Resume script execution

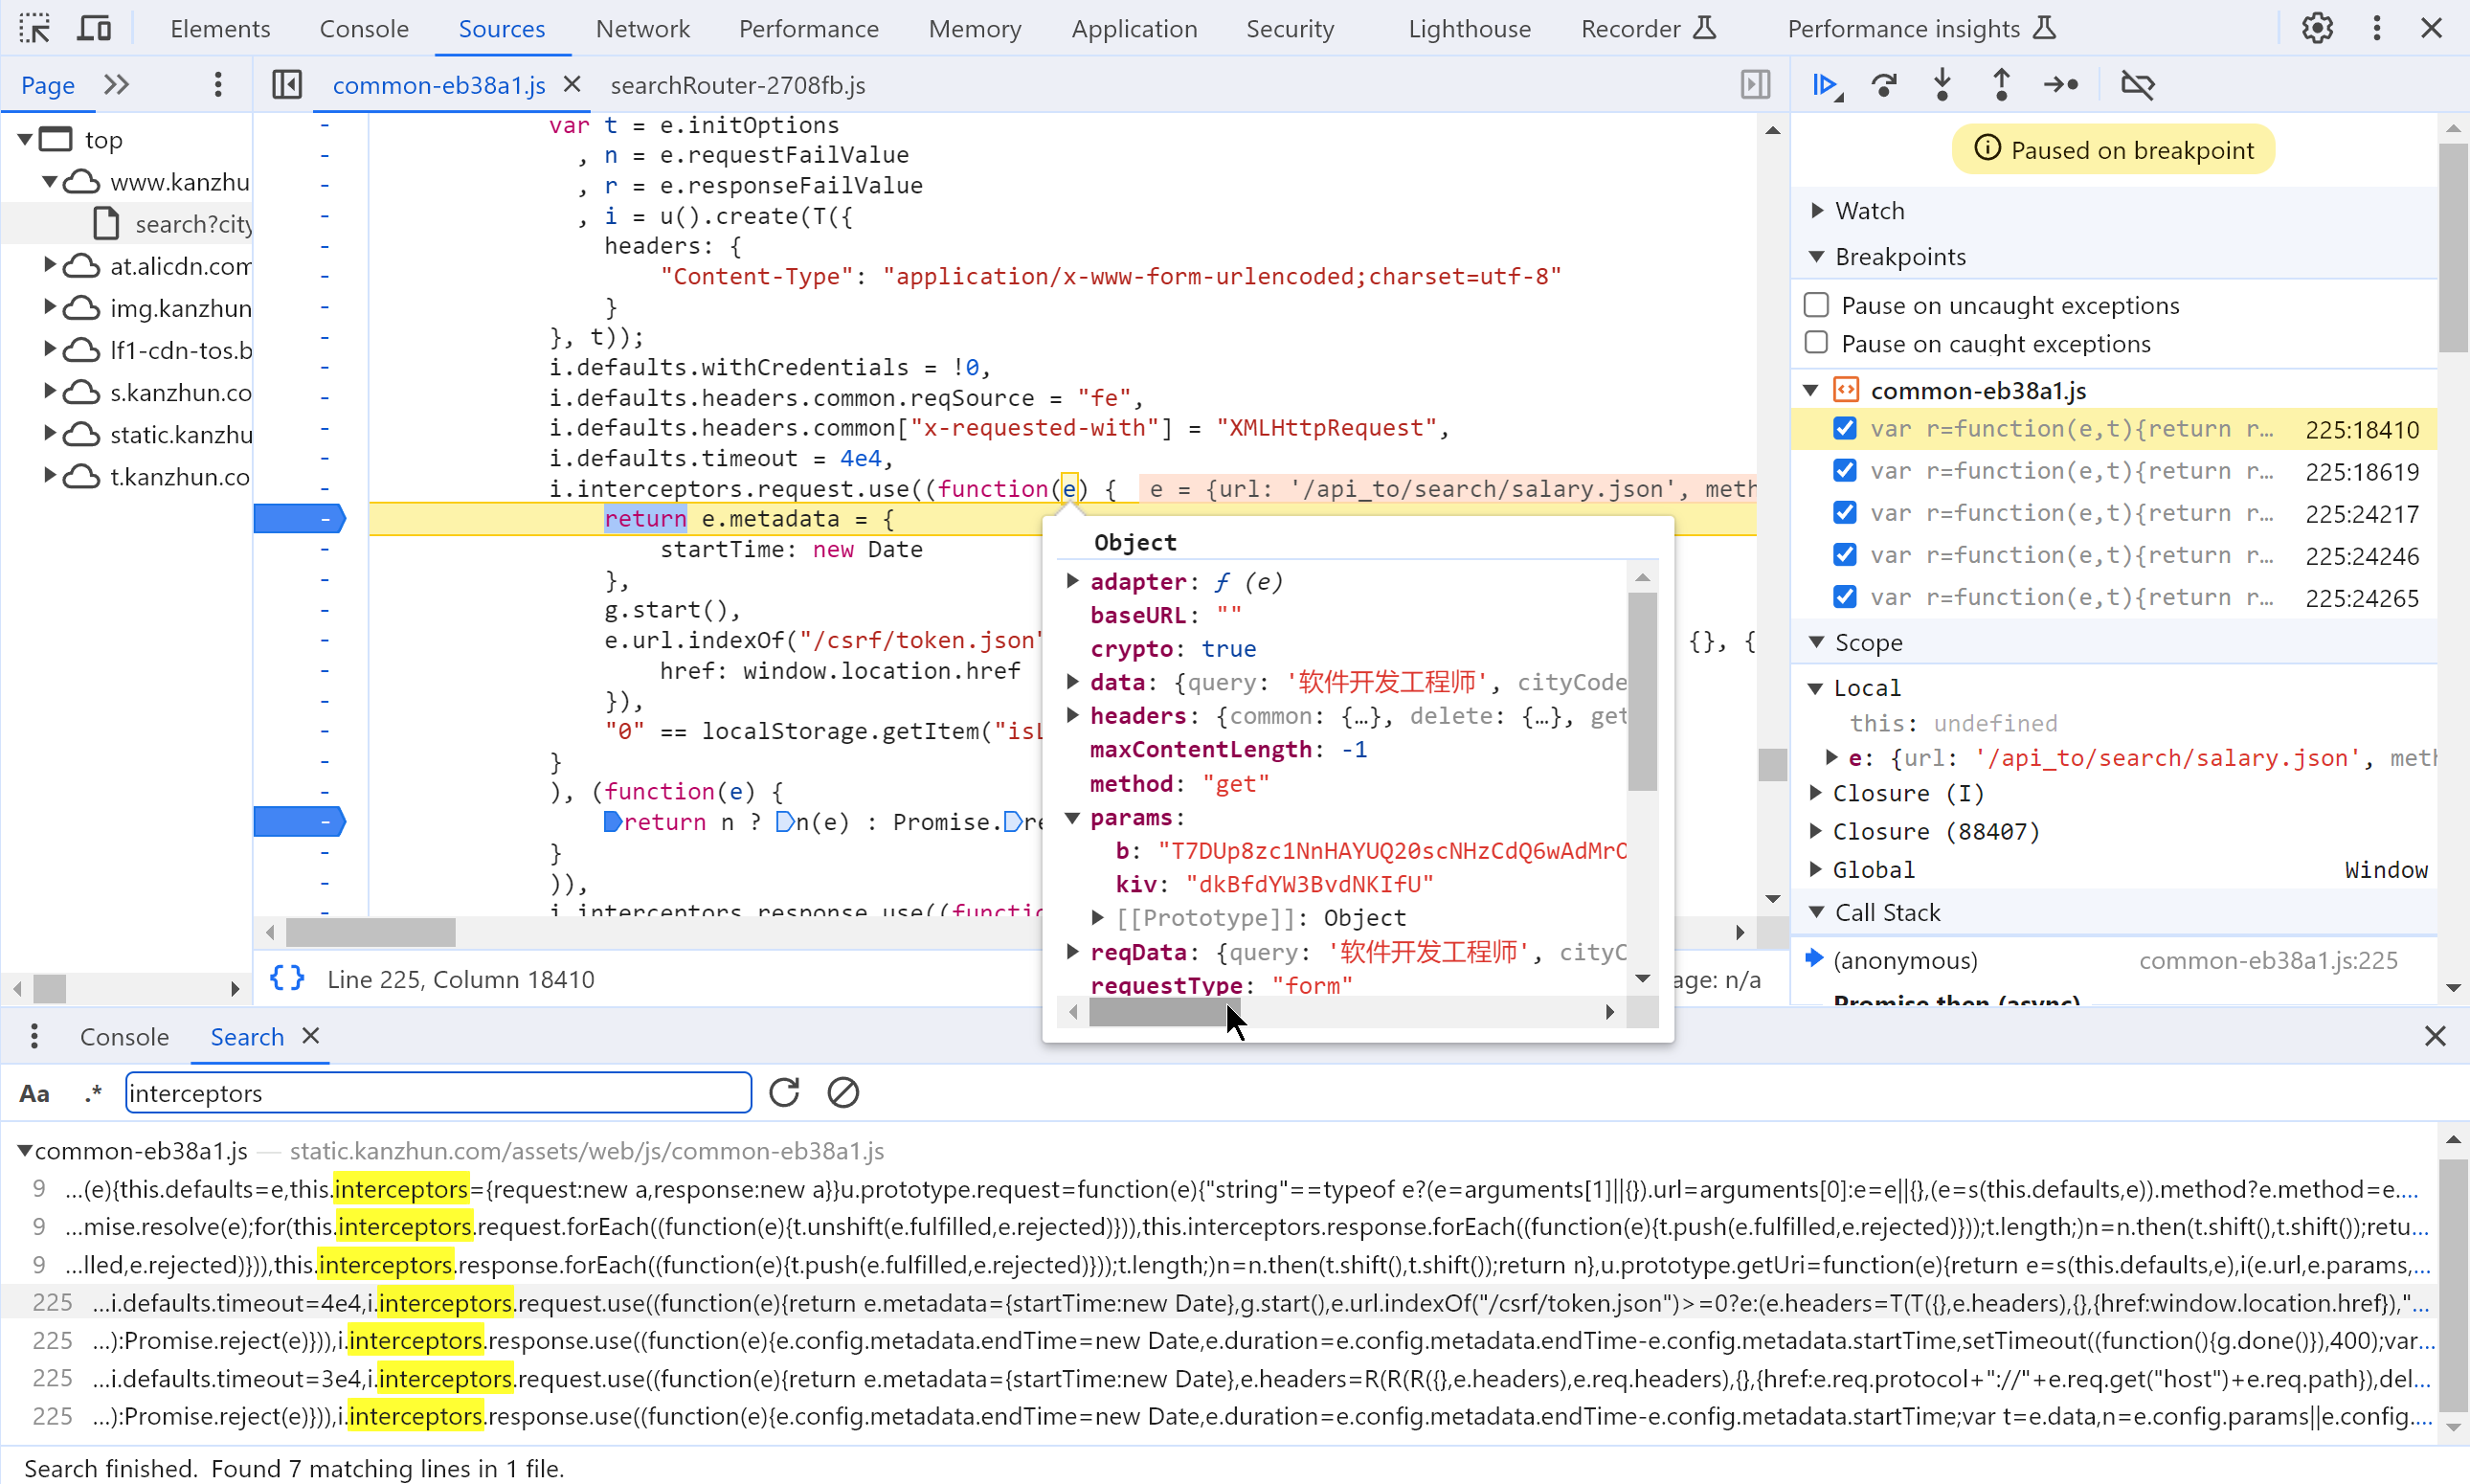click(x=1826, y=85)
